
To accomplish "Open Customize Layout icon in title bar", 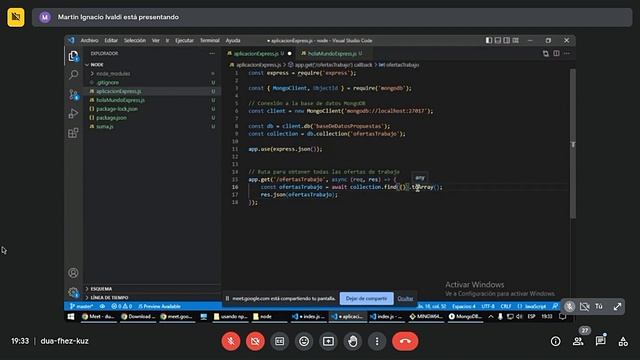I will pos(516,40).
